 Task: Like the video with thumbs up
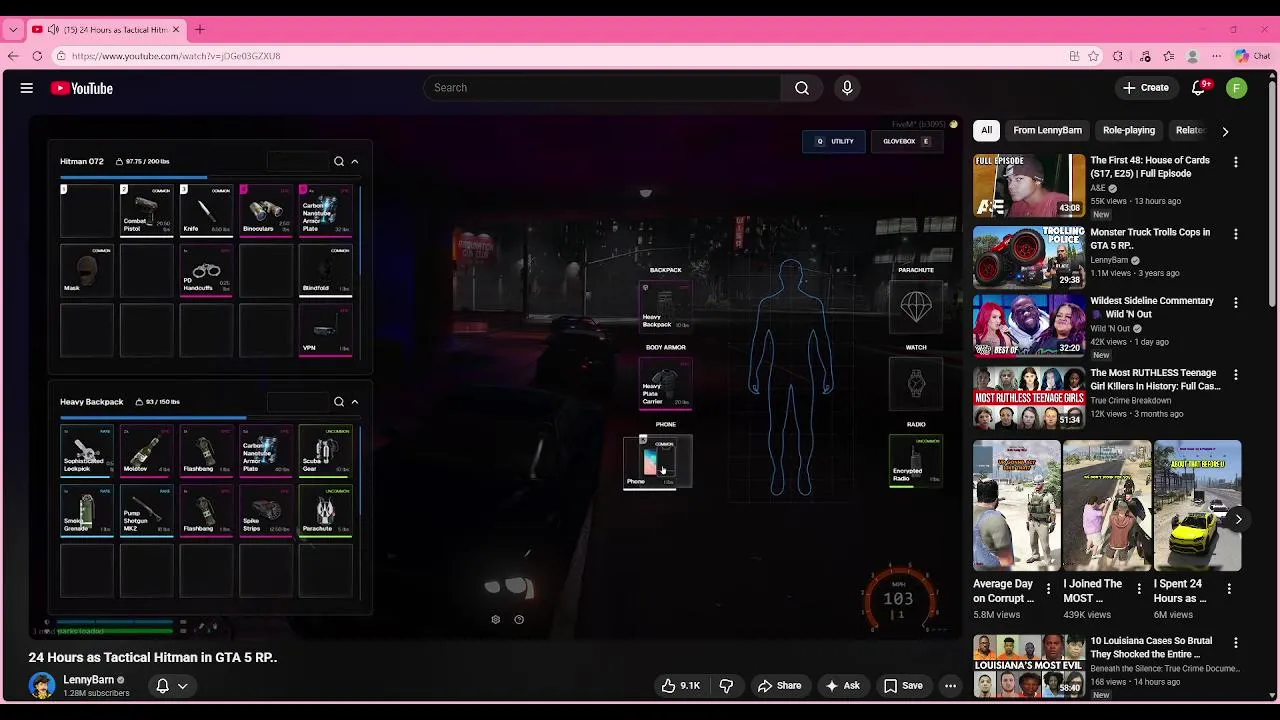point(680,686)
